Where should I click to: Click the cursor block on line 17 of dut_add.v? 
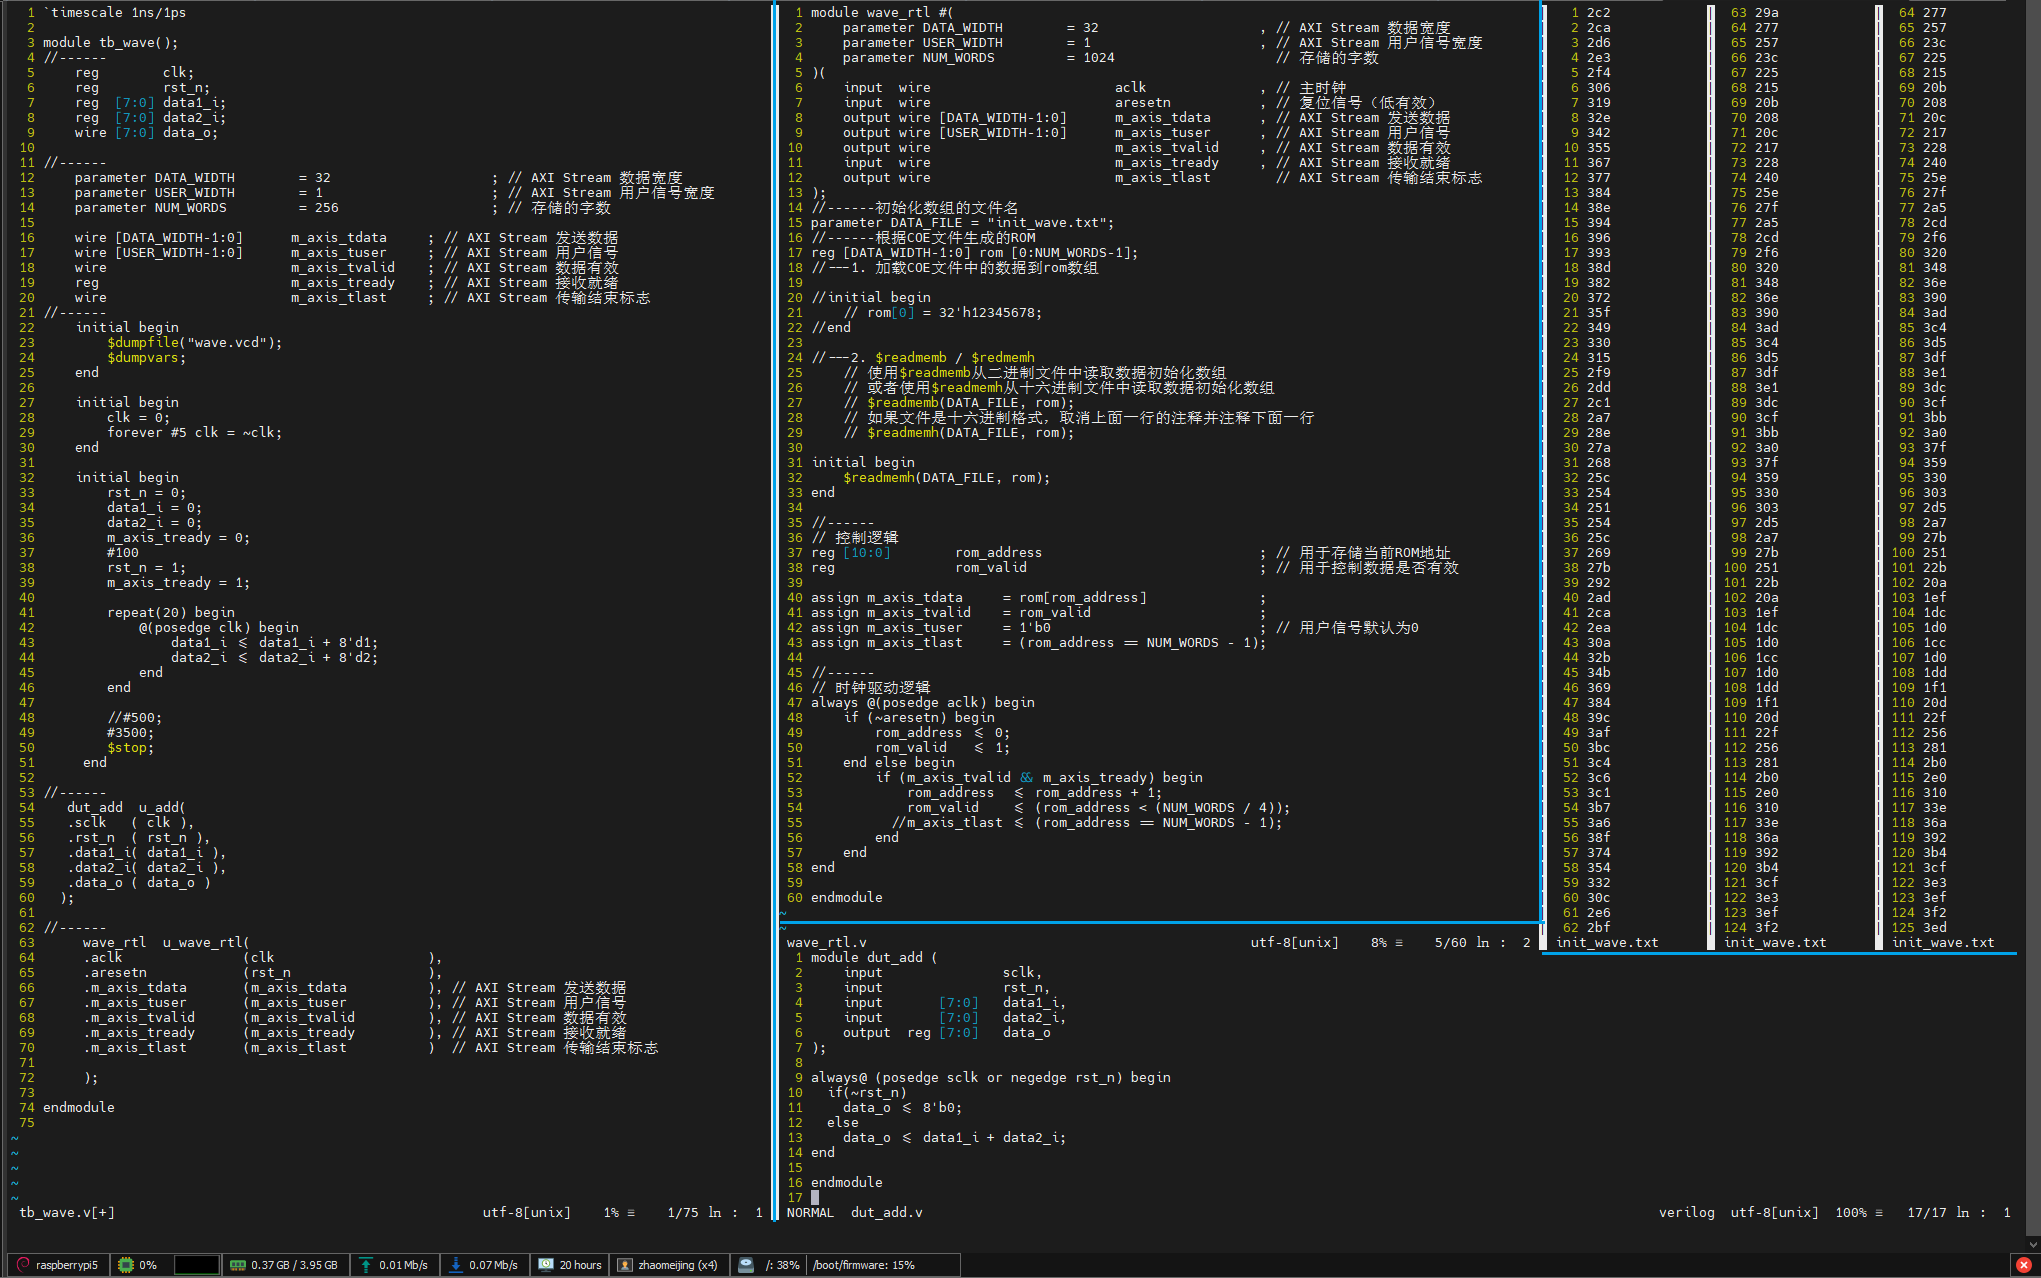pyautogui.click(x=815, y=1197)
